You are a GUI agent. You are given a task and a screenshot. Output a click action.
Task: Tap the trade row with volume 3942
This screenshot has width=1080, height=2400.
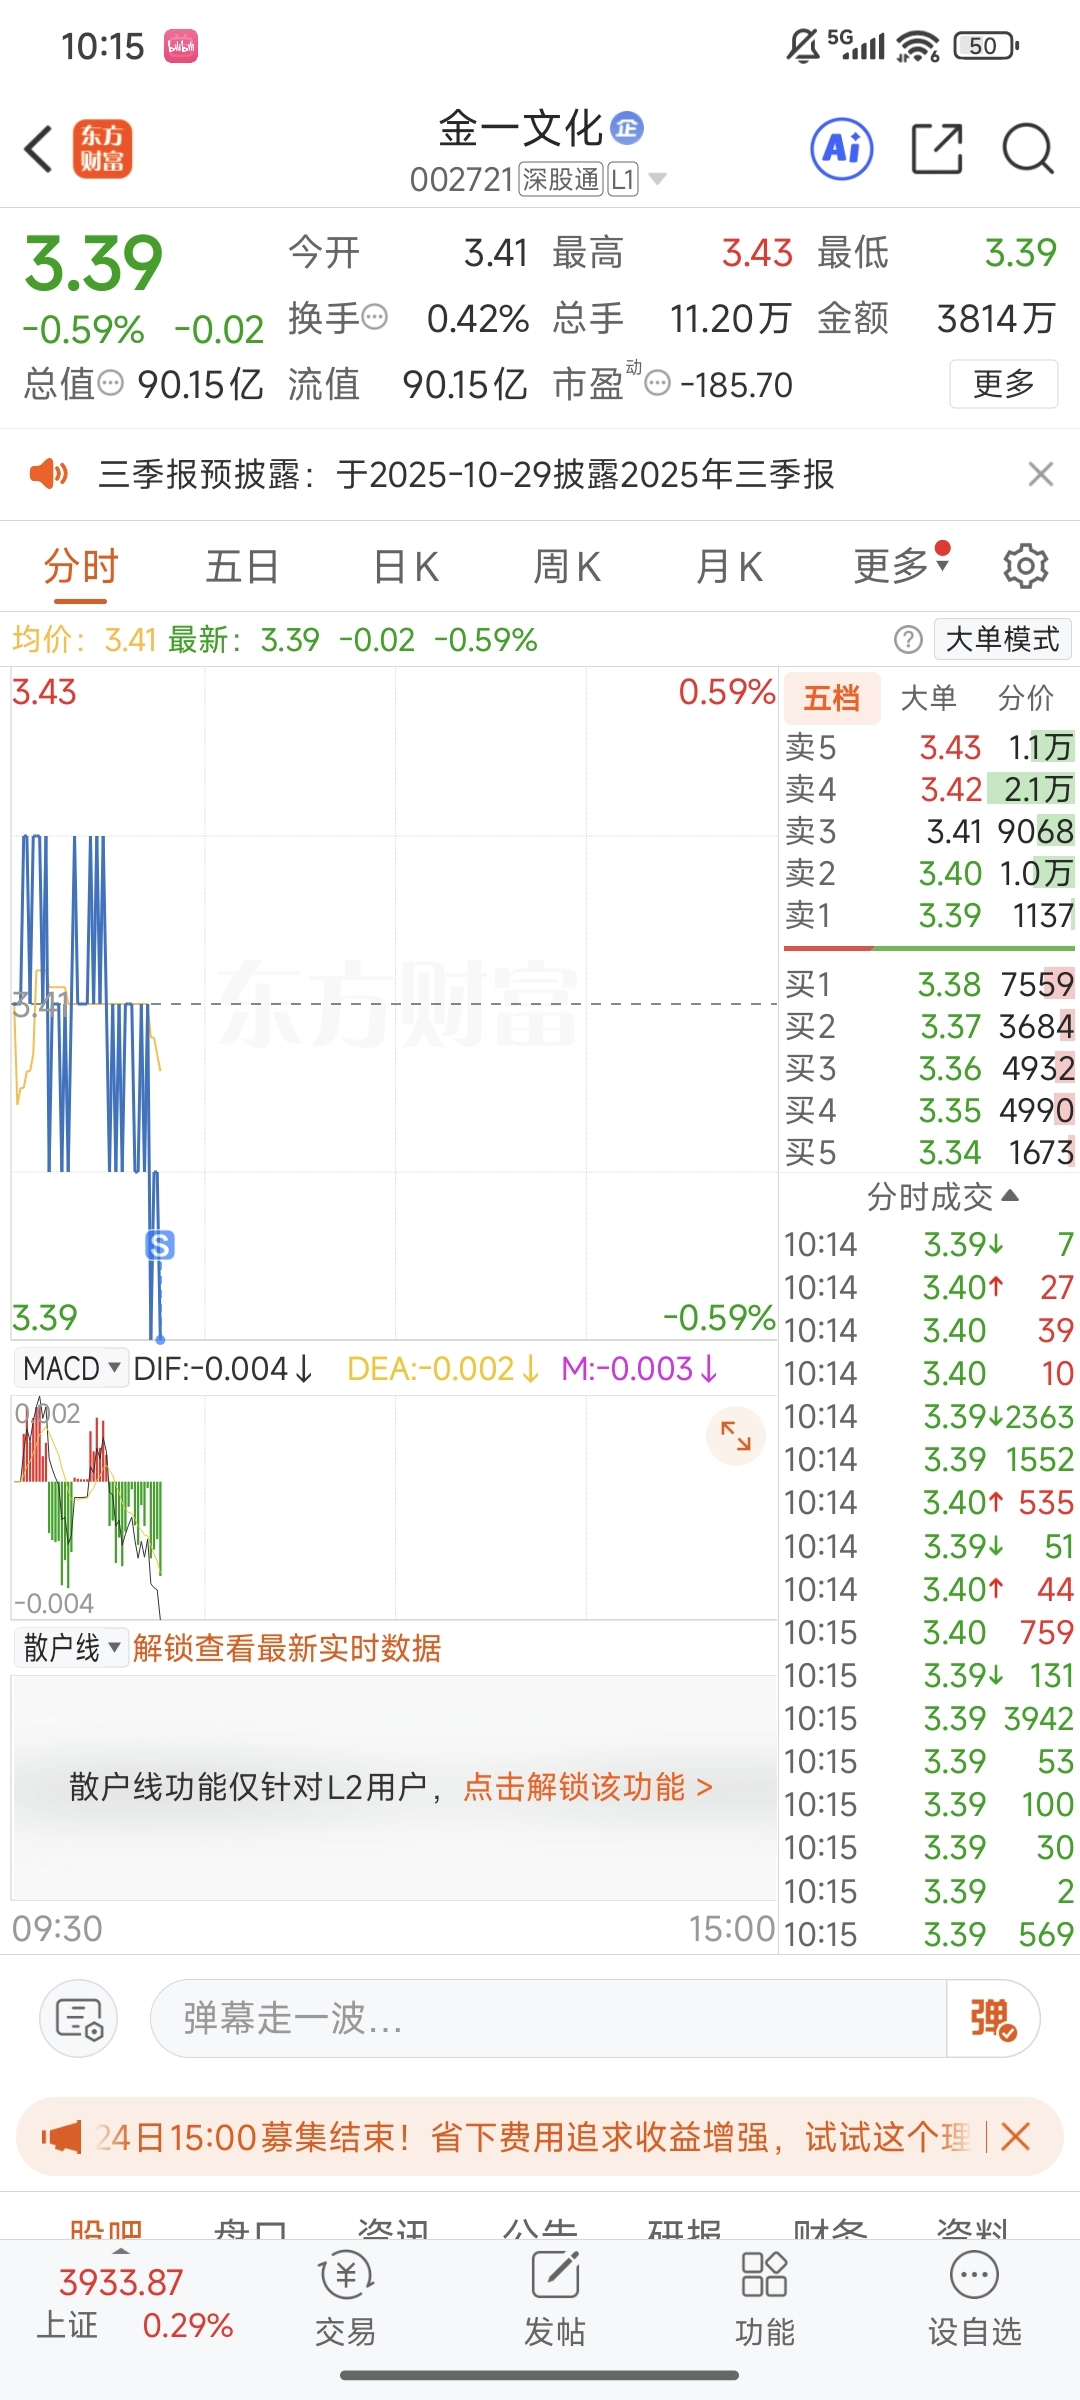pos(929,1718)
